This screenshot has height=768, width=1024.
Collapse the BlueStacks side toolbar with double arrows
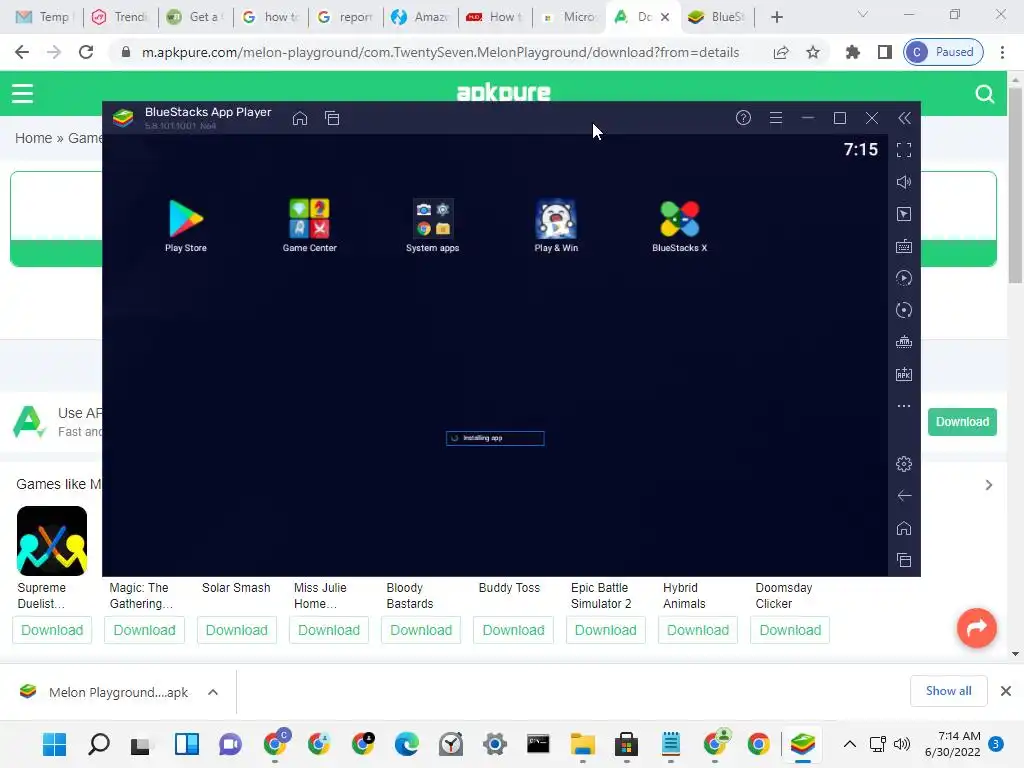click(x=904, y=118)
